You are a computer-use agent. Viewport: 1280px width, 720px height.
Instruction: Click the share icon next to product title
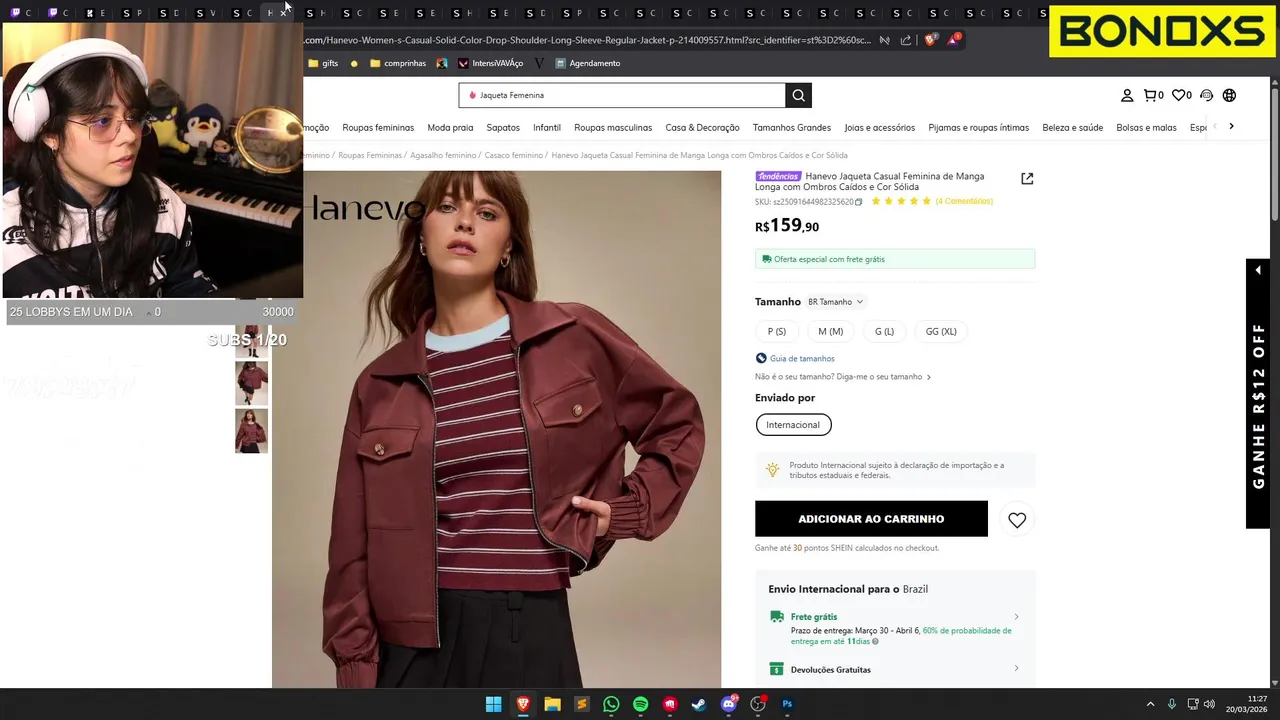1027,178
